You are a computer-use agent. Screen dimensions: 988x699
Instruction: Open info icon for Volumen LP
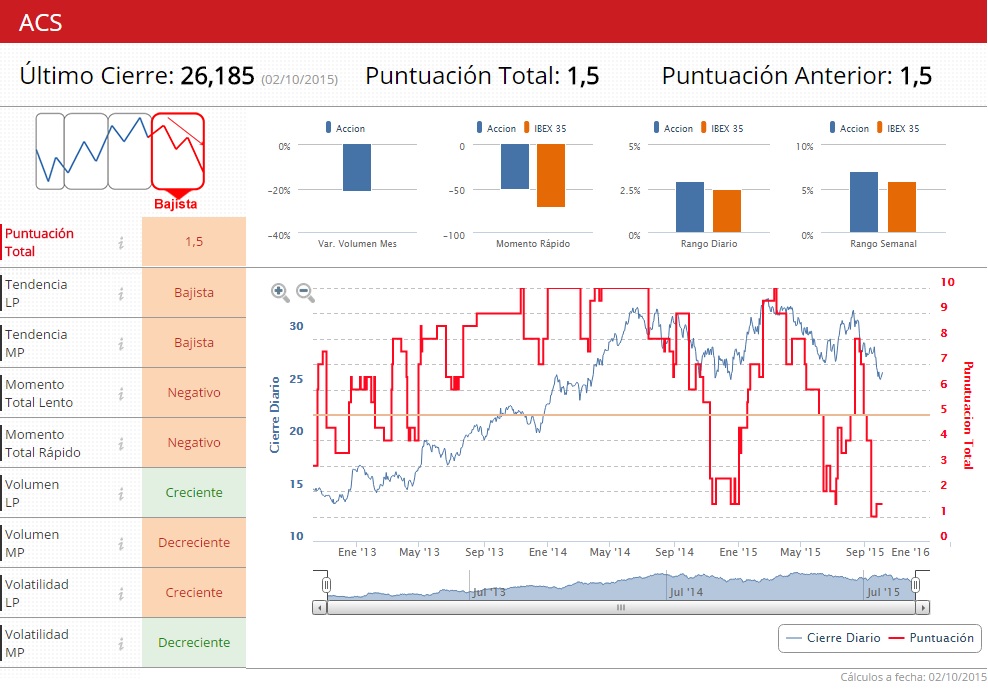[x=121, y=494]
